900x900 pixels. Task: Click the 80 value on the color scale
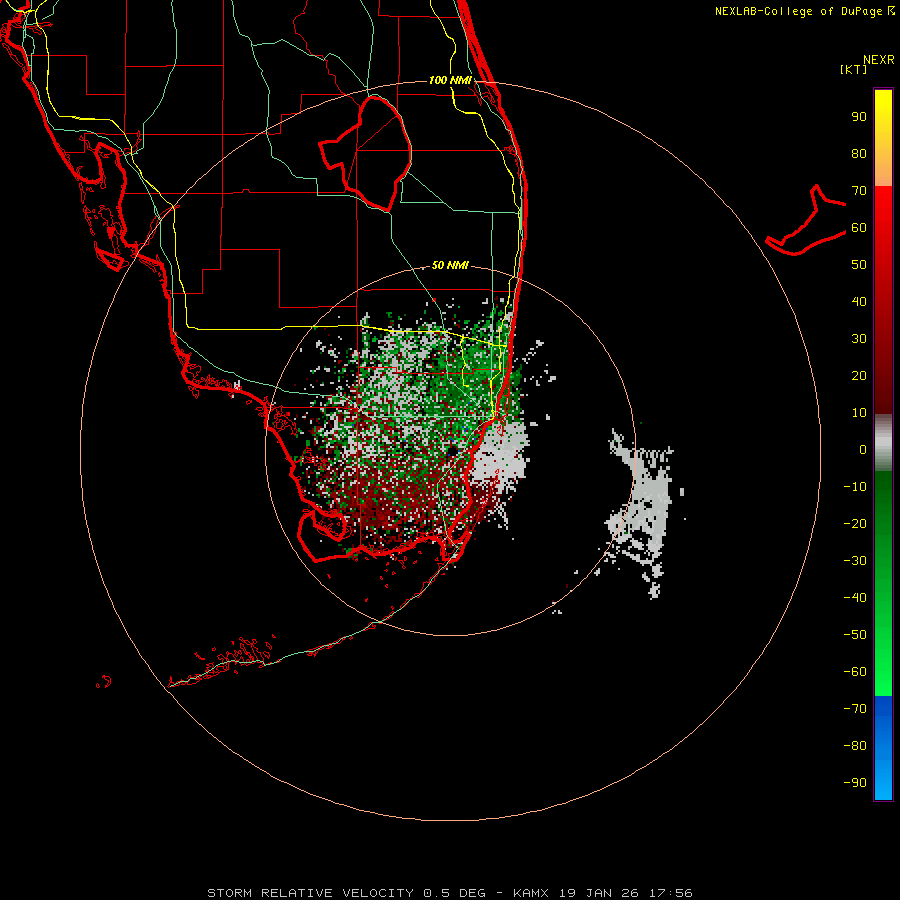(859, 154)
